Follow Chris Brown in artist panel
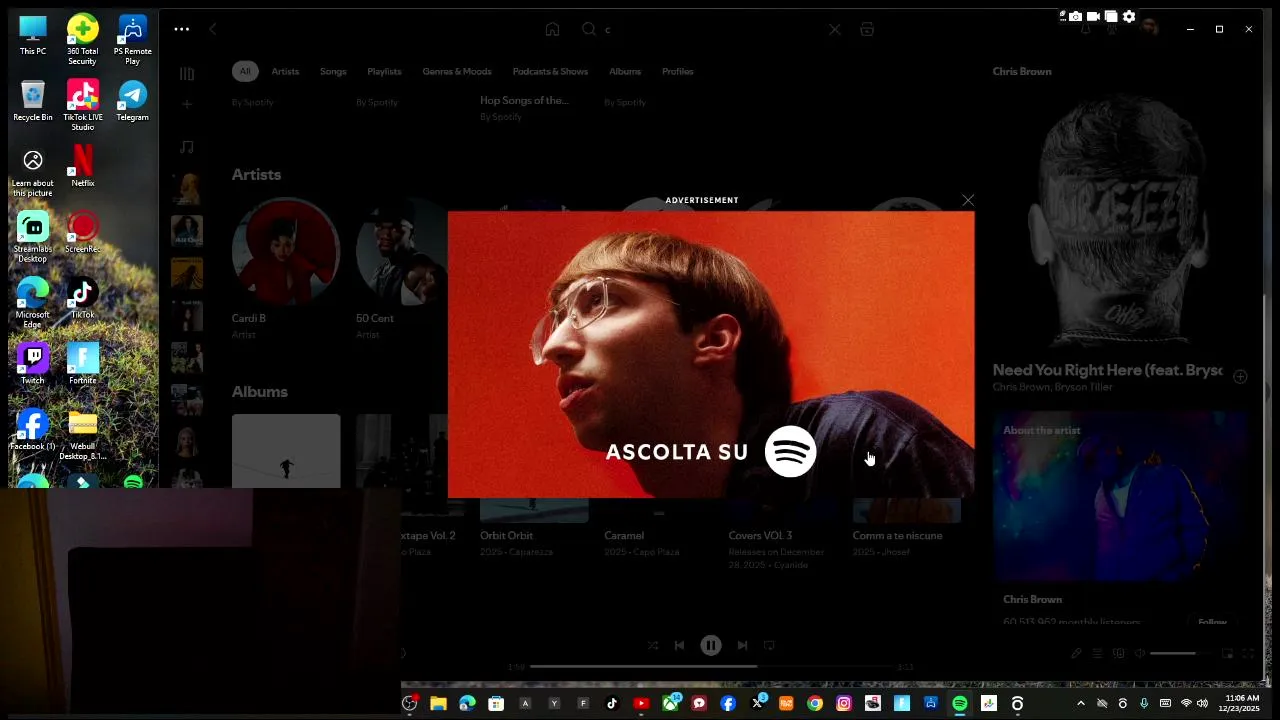 point(1212,622)
